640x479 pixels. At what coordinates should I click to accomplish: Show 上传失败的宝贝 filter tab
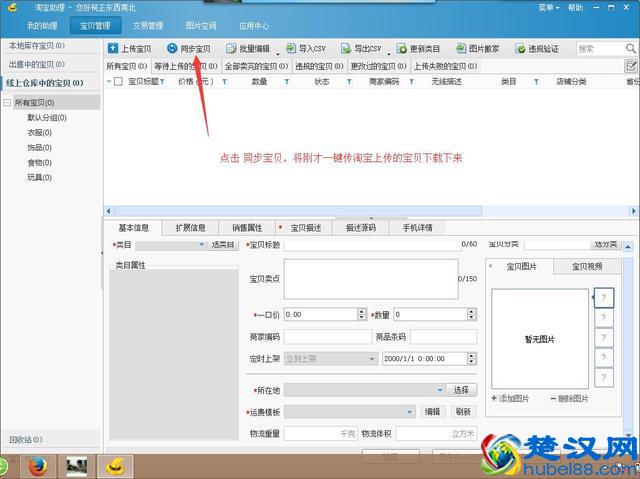click(x=446, y=66)
